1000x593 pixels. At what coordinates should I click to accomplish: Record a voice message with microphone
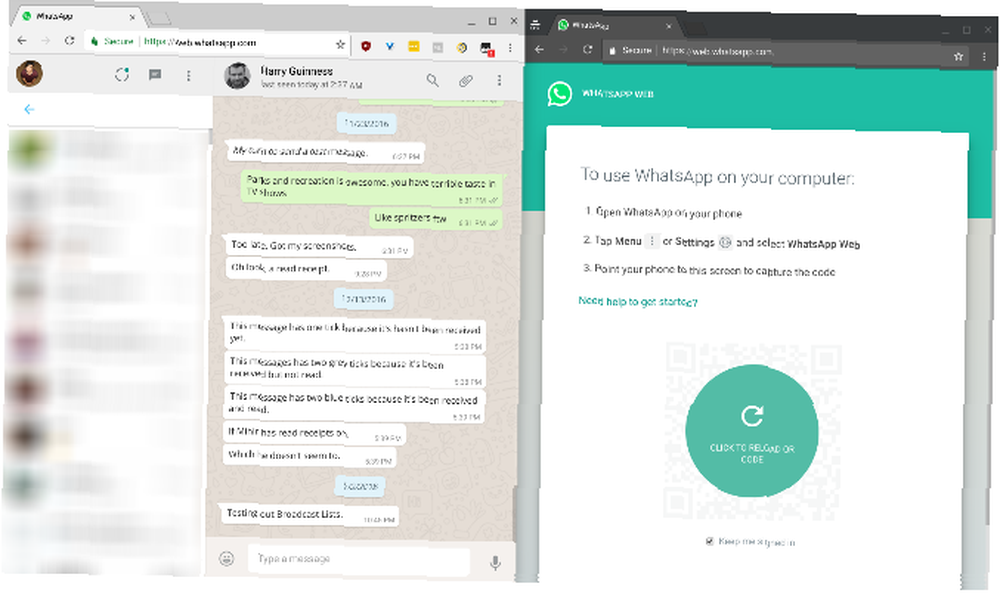[495, 562]
